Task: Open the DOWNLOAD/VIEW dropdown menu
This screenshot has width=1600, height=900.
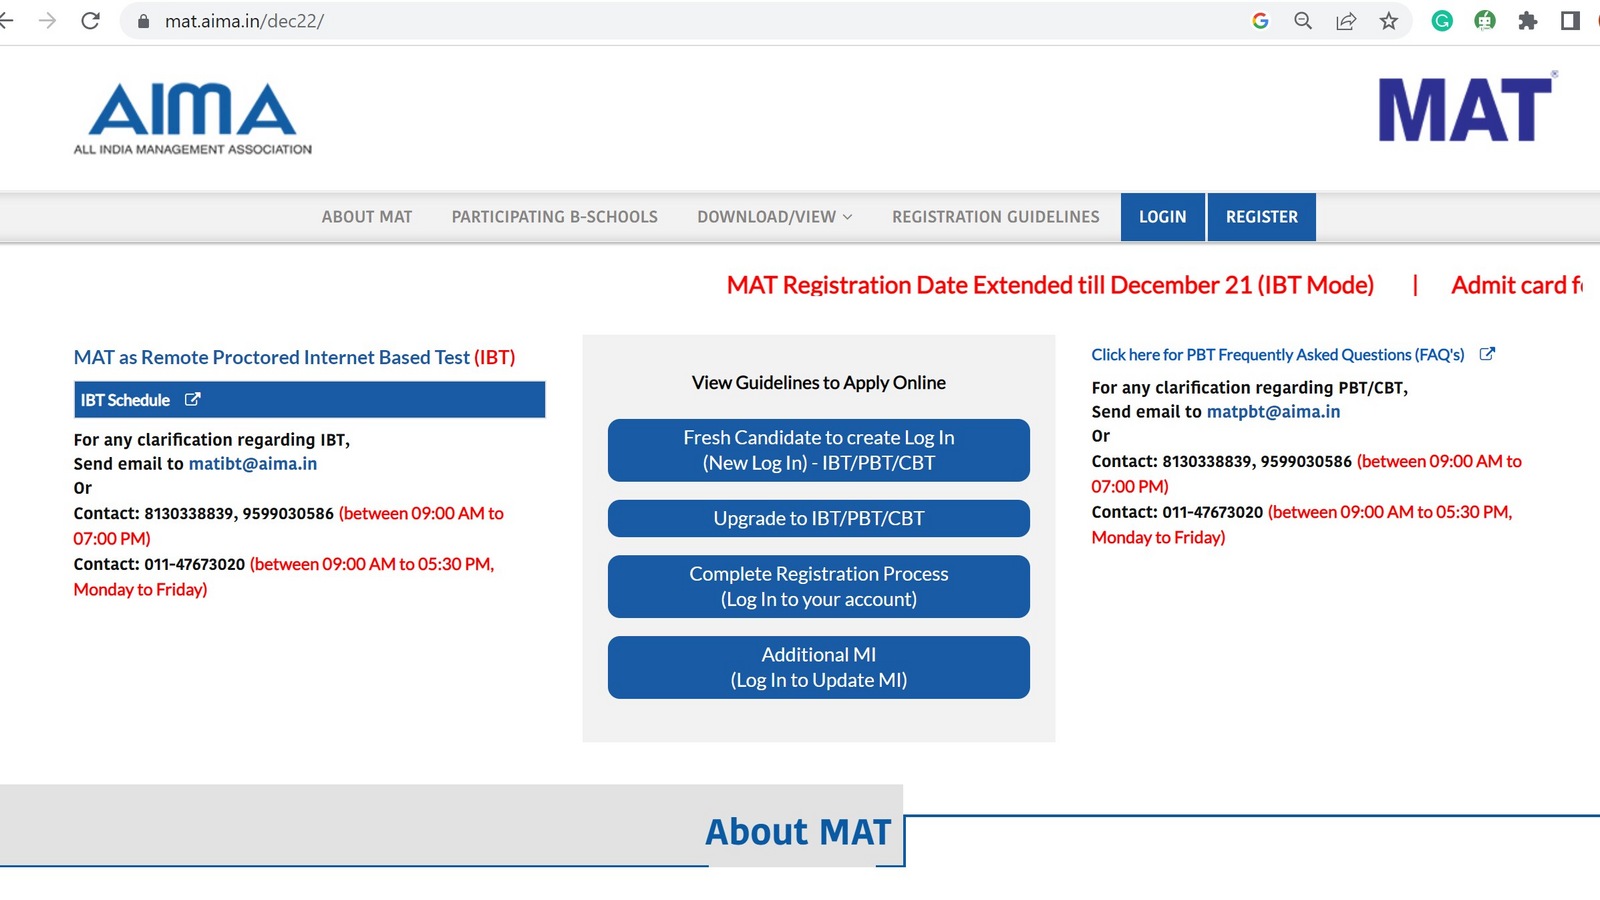Action: [773, 216]
